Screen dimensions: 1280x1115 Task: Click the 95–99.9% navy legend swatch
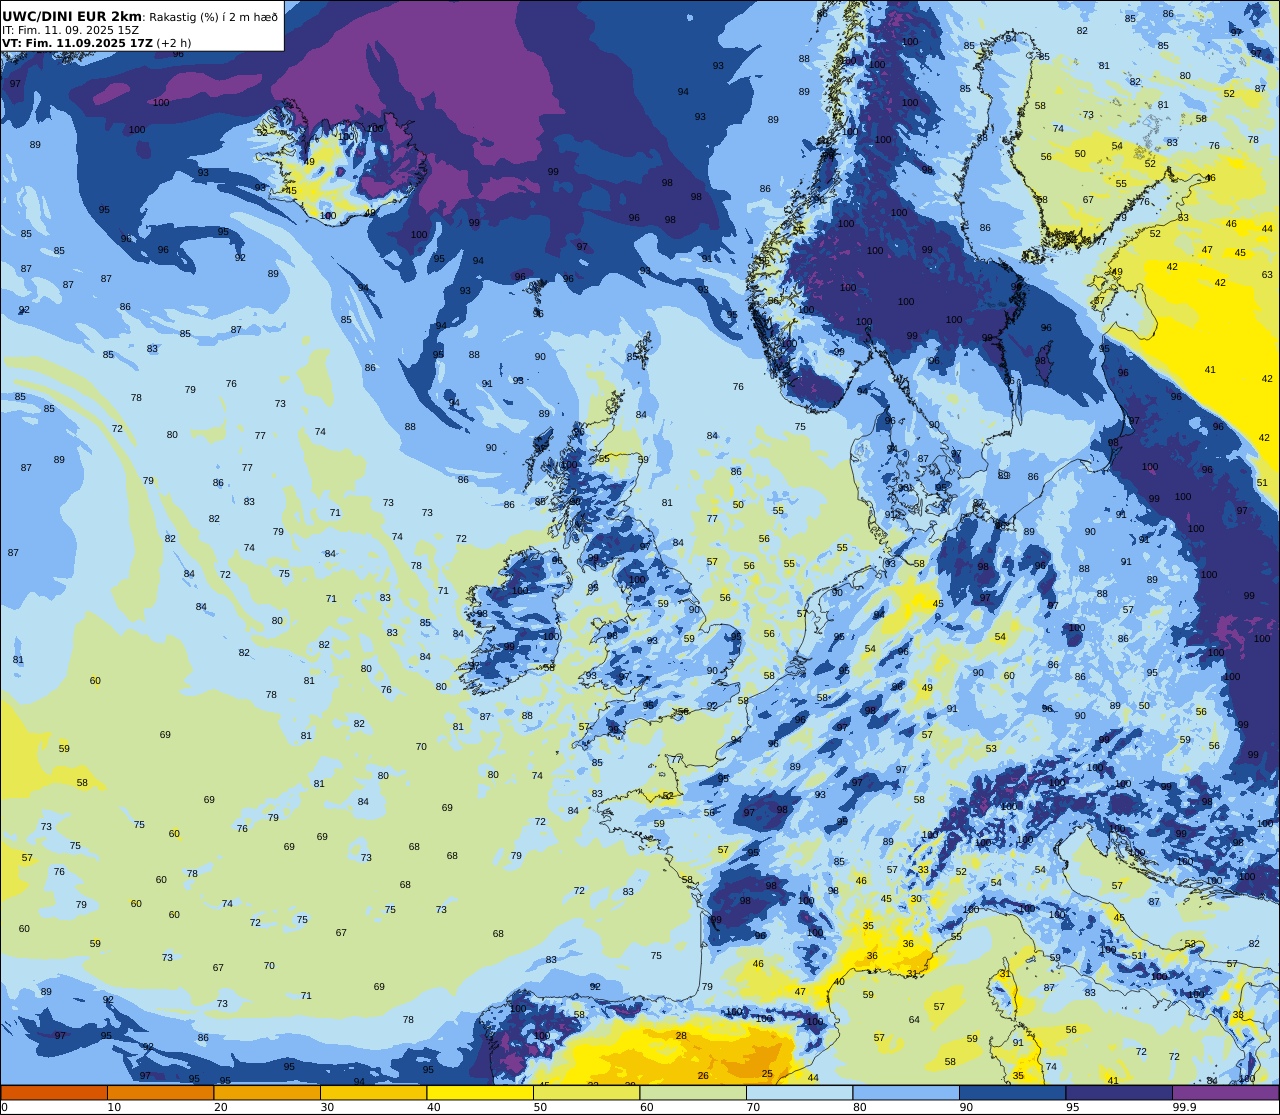[x=1119, y=1093]
